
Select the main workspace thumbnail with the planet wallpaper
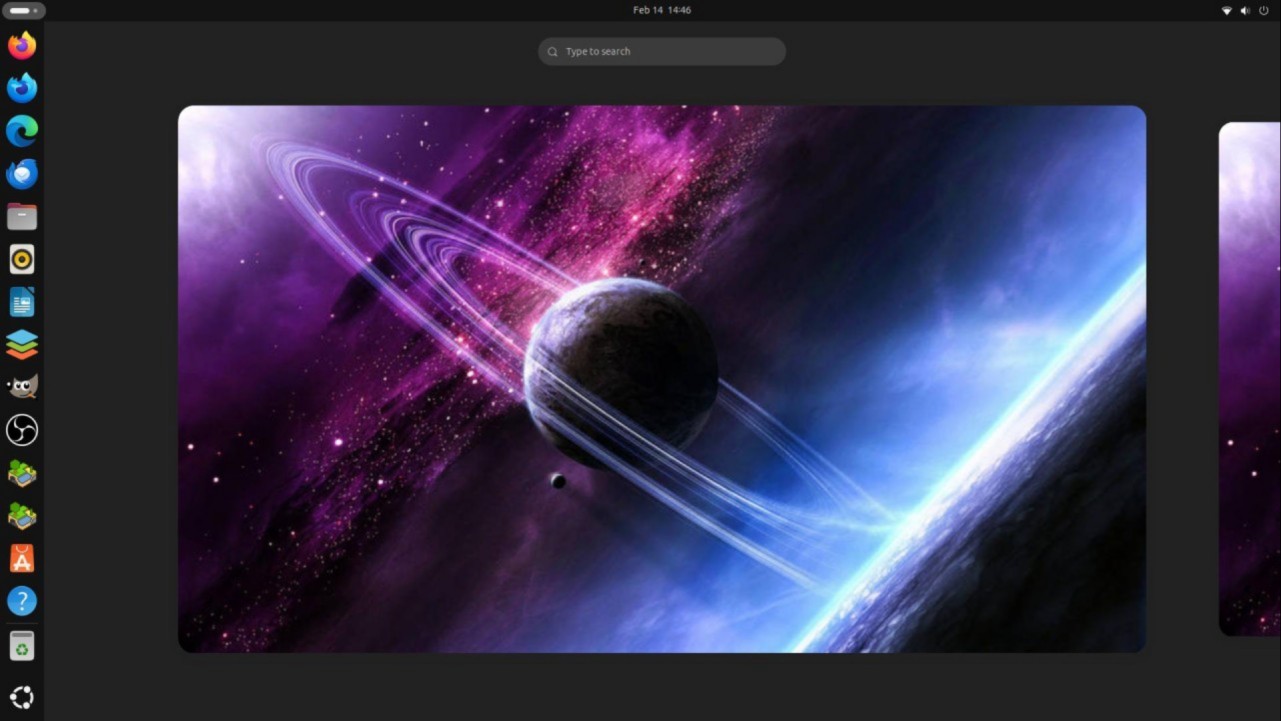point(662,379)
